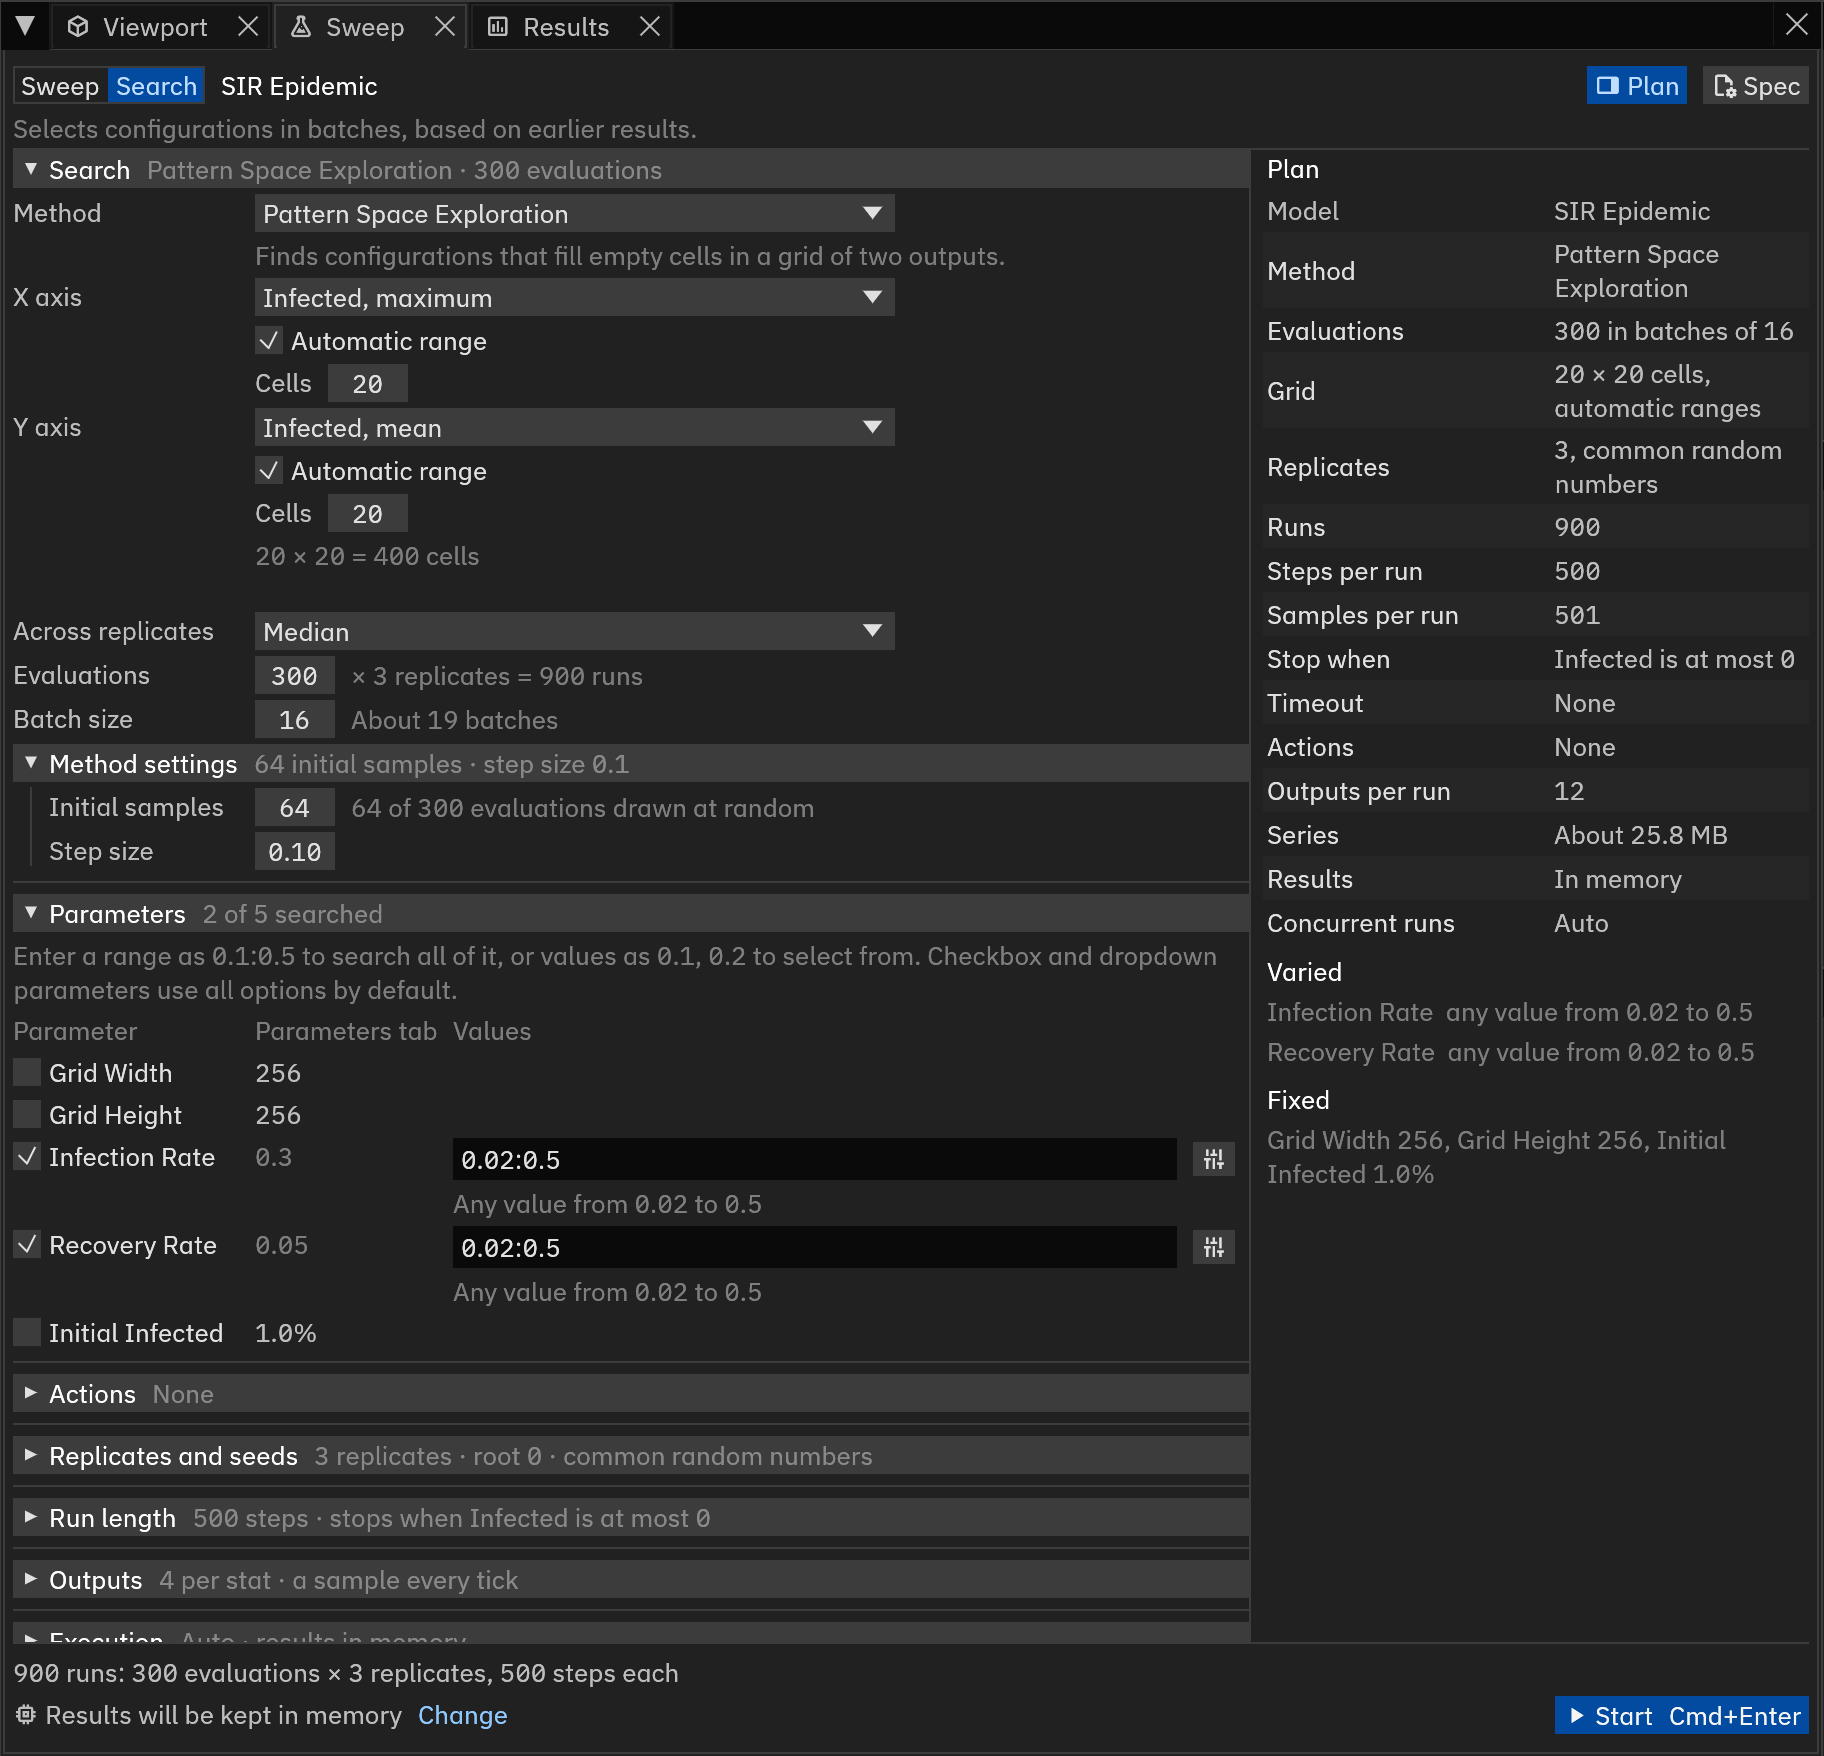This screenshot has width=1824, height=1756.
Task: Expand the Outputs section
Action: 630,1580
